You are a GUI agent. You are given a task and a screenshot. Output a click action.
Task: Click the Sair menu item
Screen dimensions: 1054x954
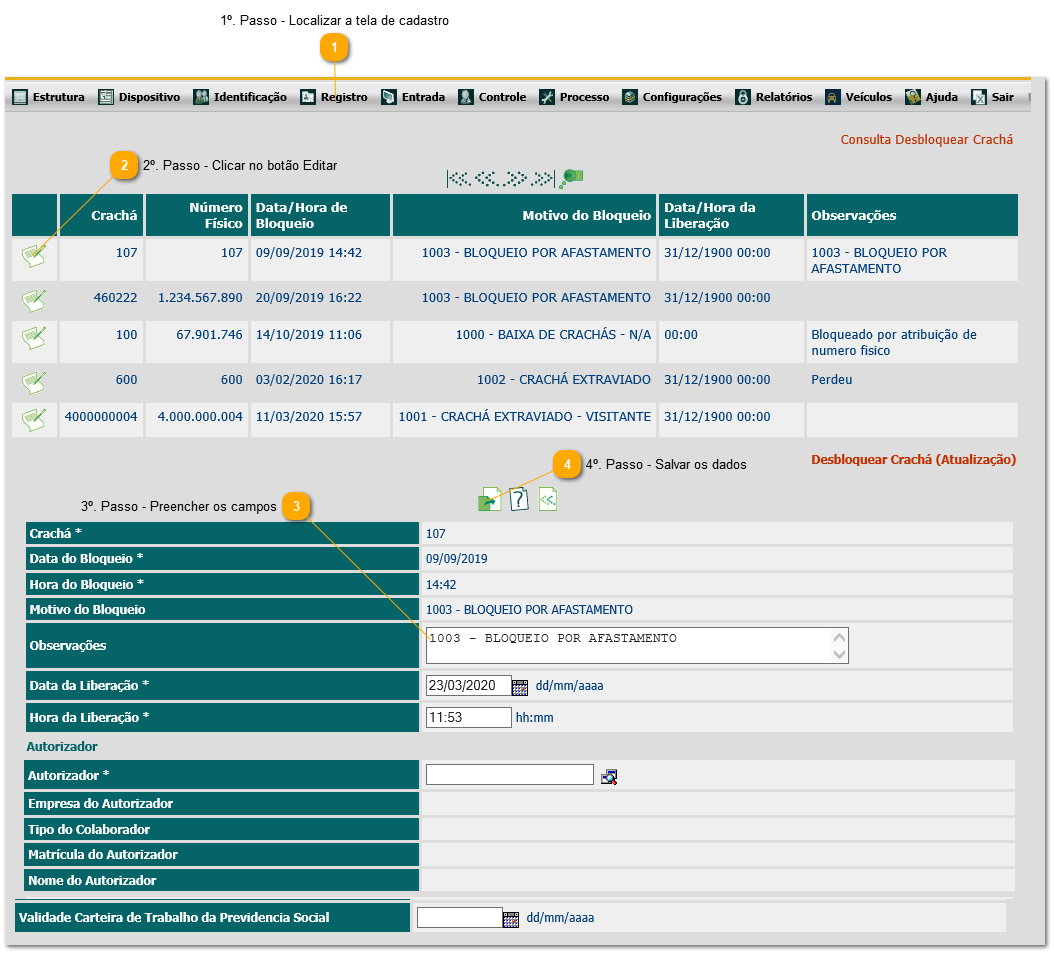pos(992,97)
